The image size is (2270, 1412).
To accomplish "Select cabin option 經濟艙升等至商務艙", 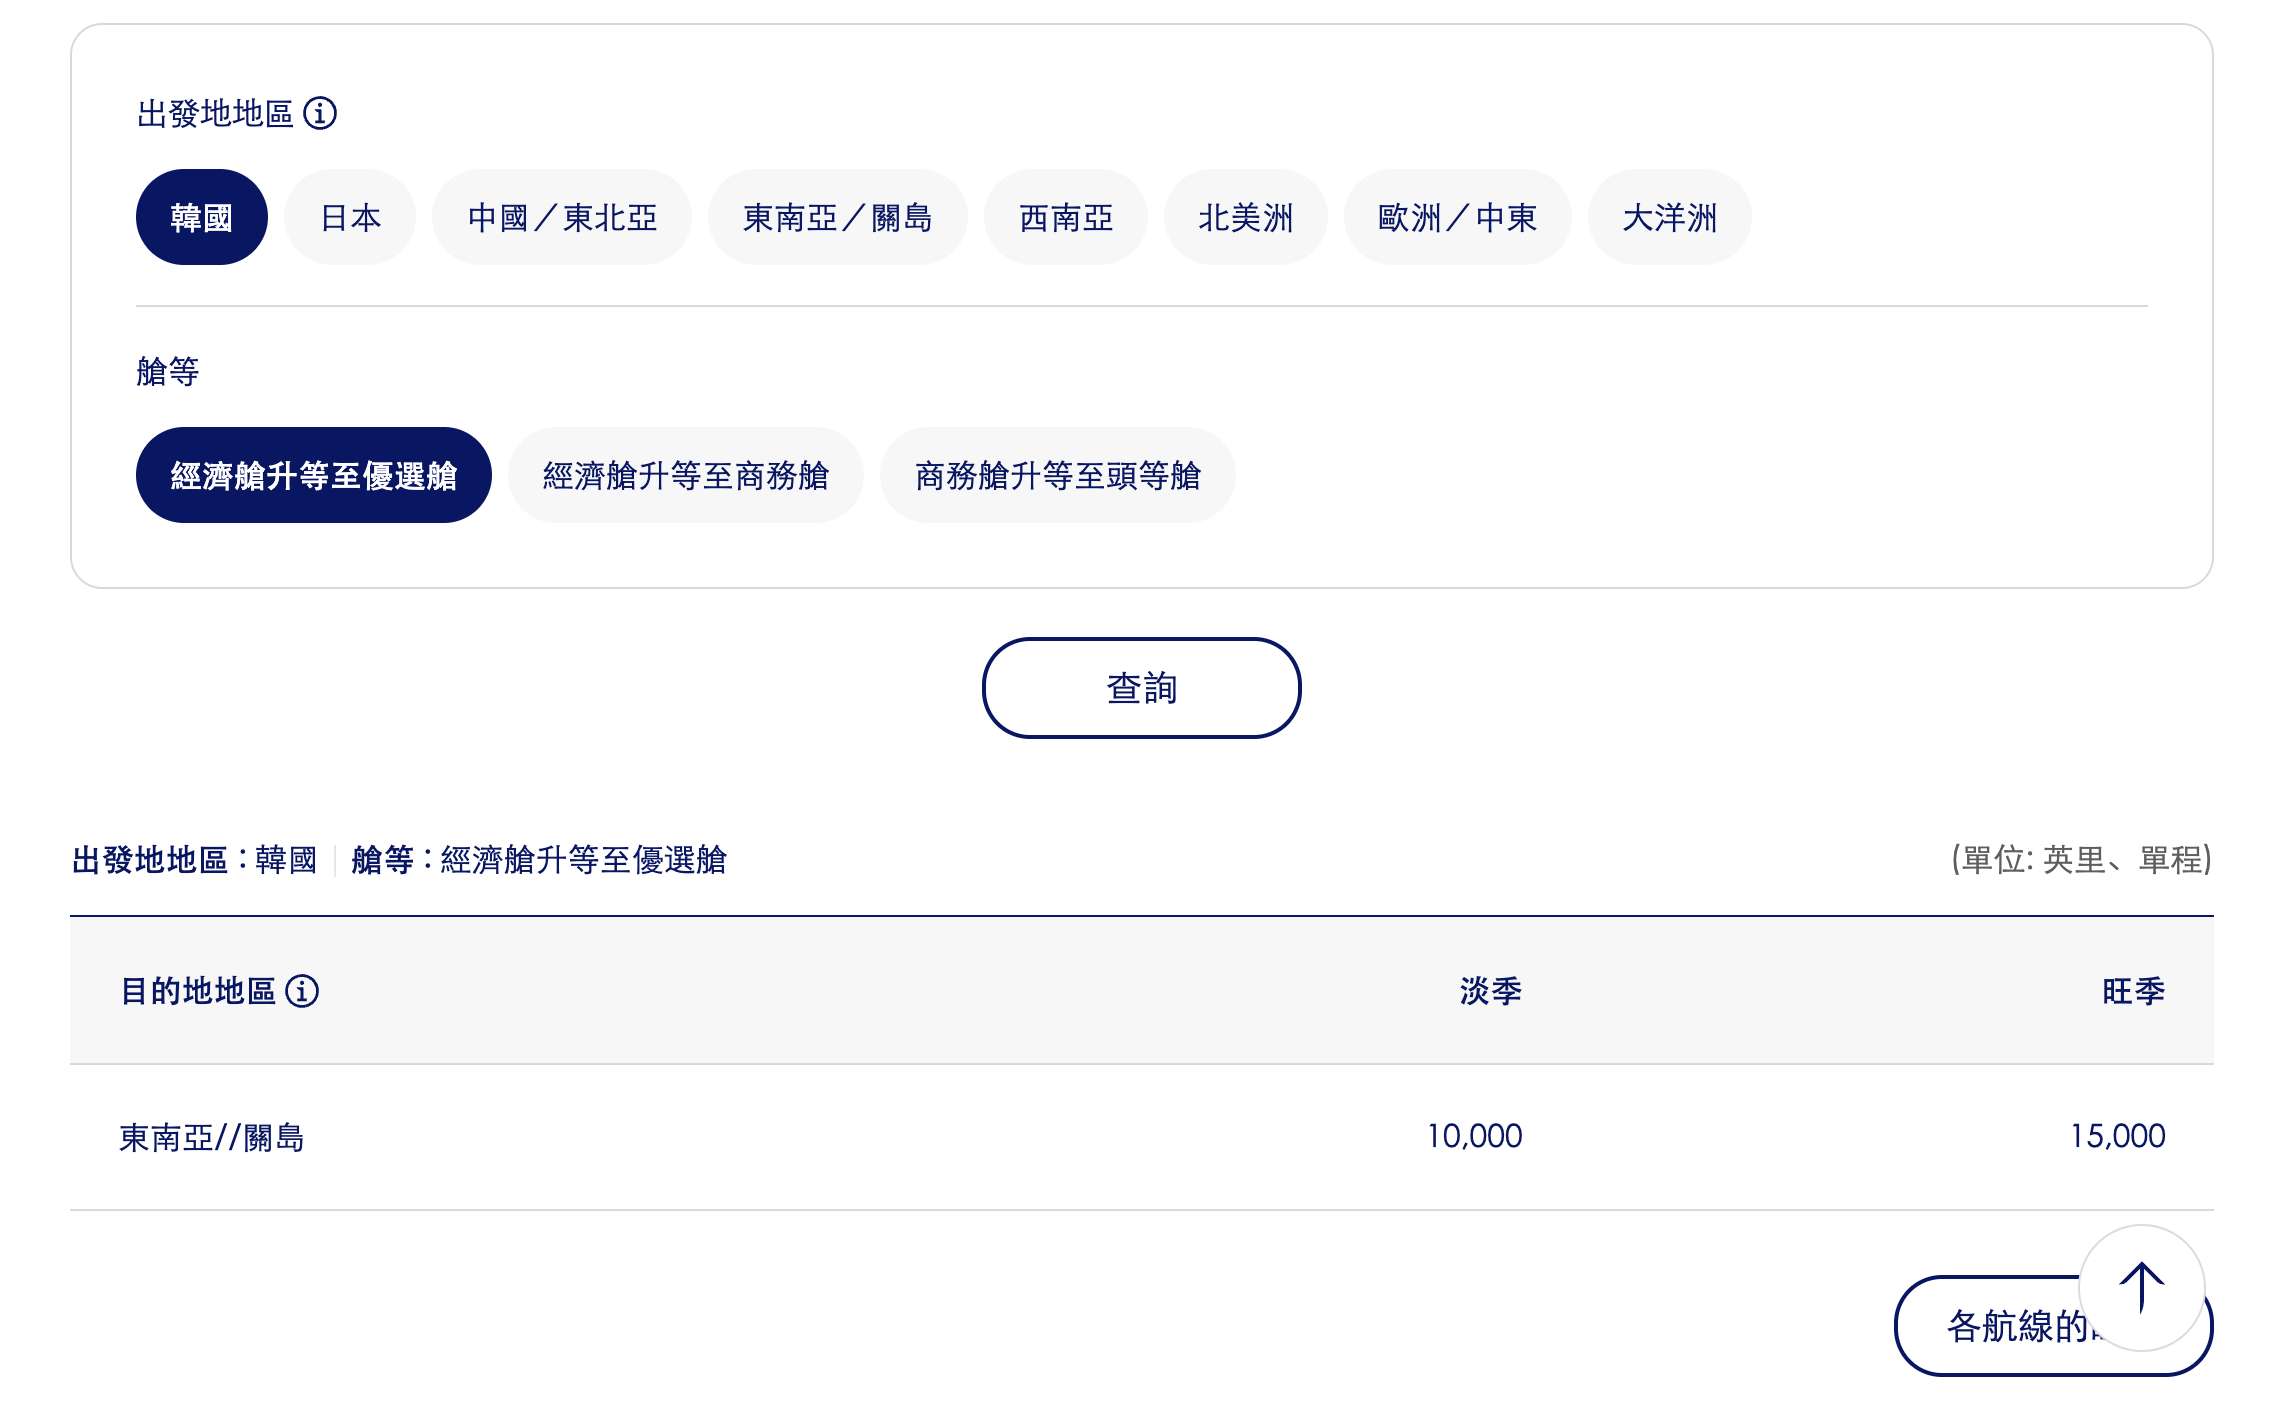I will [x=686, y=474].
